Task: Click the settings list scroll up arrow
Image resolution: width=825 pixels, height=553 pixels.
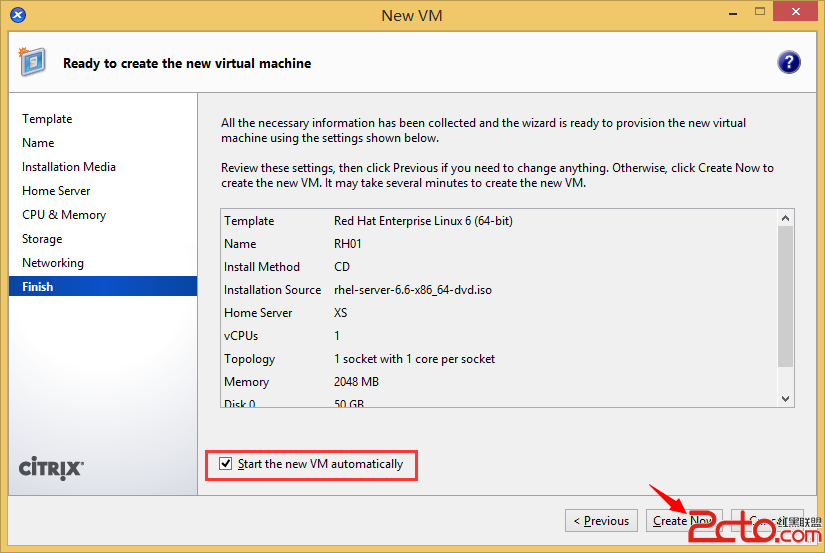Action: 786,218
